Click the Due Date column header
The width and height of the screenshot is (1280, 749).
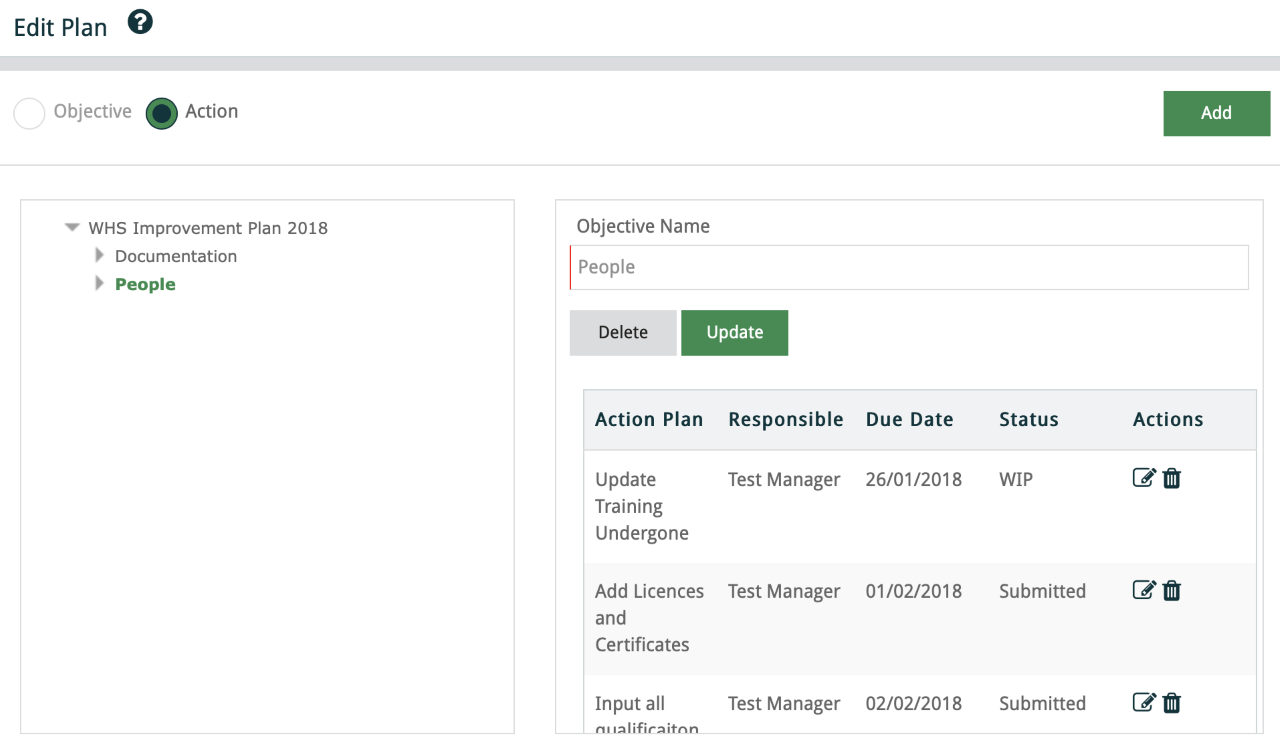tap(909, 420)
